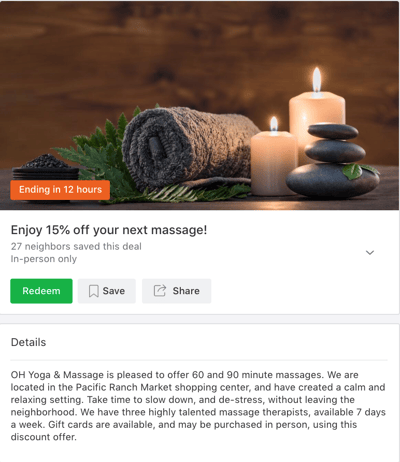Click the "In-person only" label
The width and height of the screenshot is (400, 462).
coord(44,259)
